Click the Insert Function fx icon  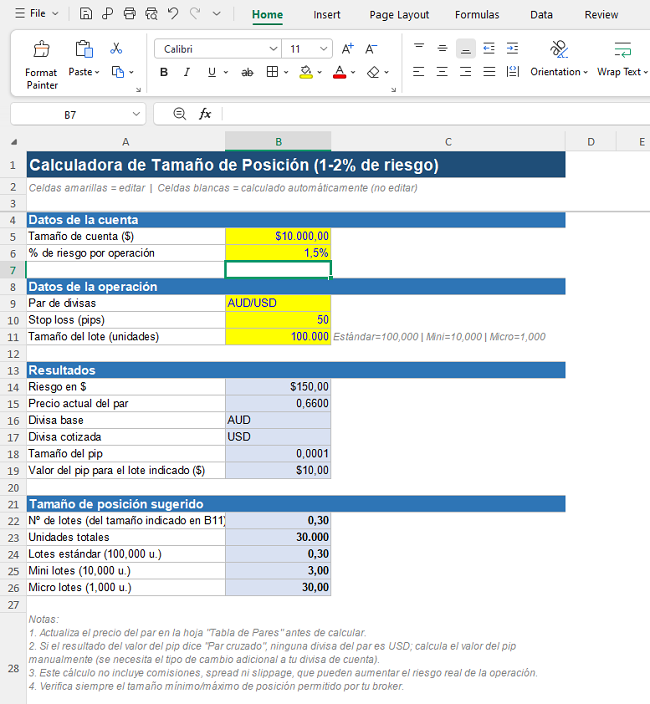coord(205,114)
